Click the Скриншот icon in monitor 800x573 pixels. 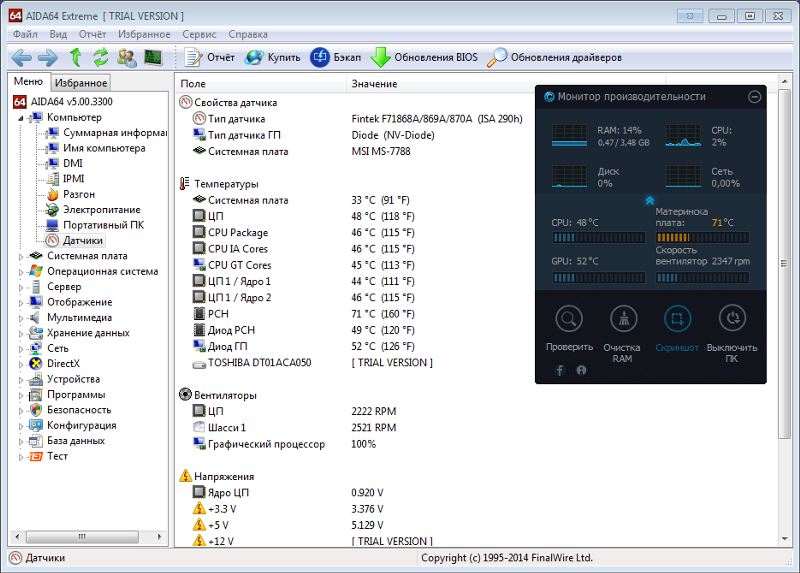coord(677,319)
